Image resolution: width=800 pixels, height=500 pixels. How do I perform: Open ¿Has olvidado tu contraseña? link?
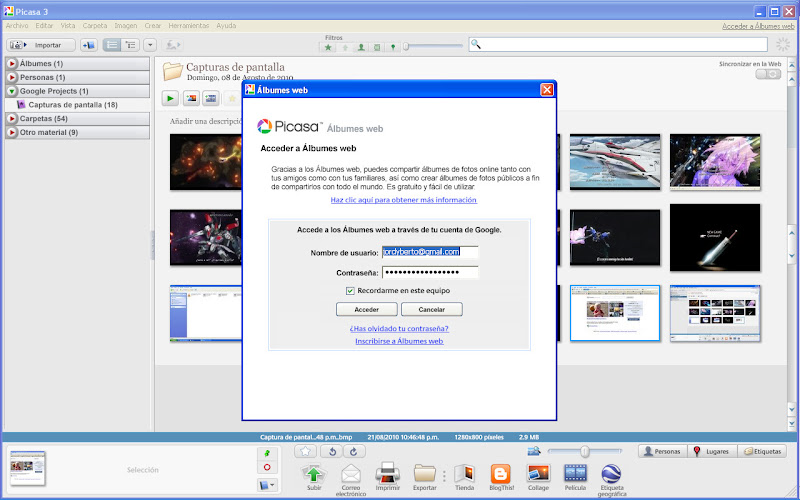(399, 329)
